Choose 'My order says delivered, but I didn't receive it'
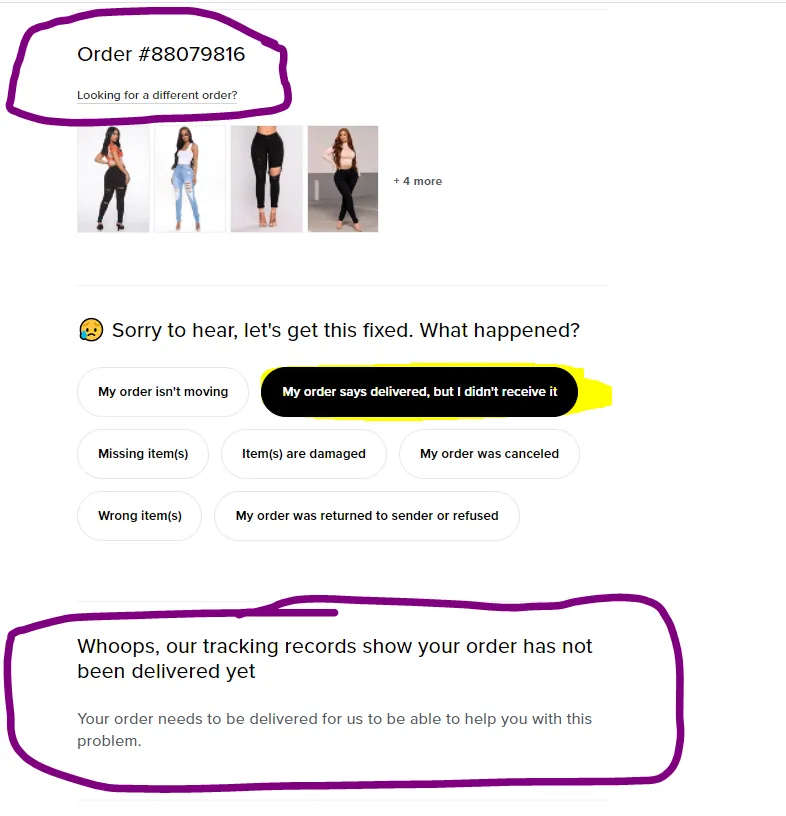 pyautogui.click(x=420, y=392)
